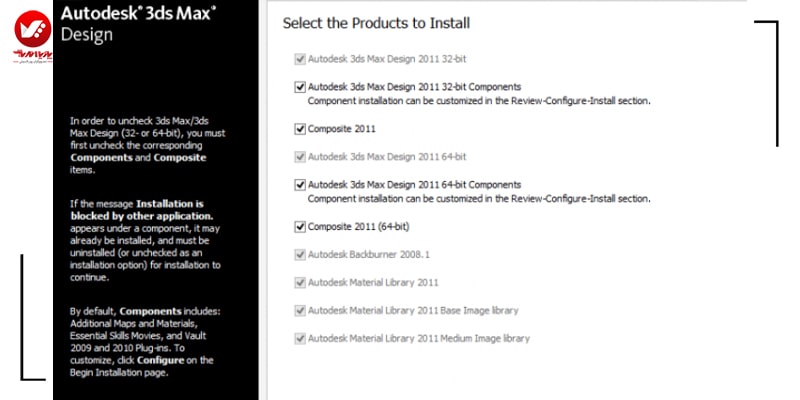Click the disabled Autodesk 3ds Max Design 2011 64-bit checkbox
This screenshot has height=400, width=800.
point(300,157)
